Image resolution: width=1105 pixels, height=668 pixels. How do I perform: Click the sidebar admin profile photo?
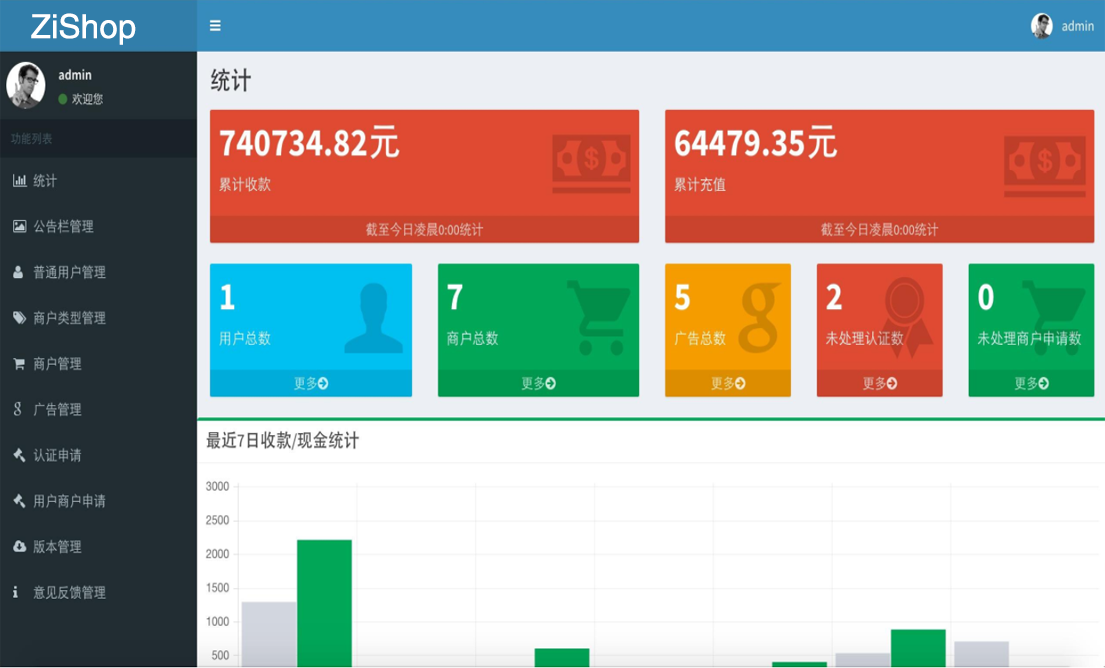coord(25,85)
